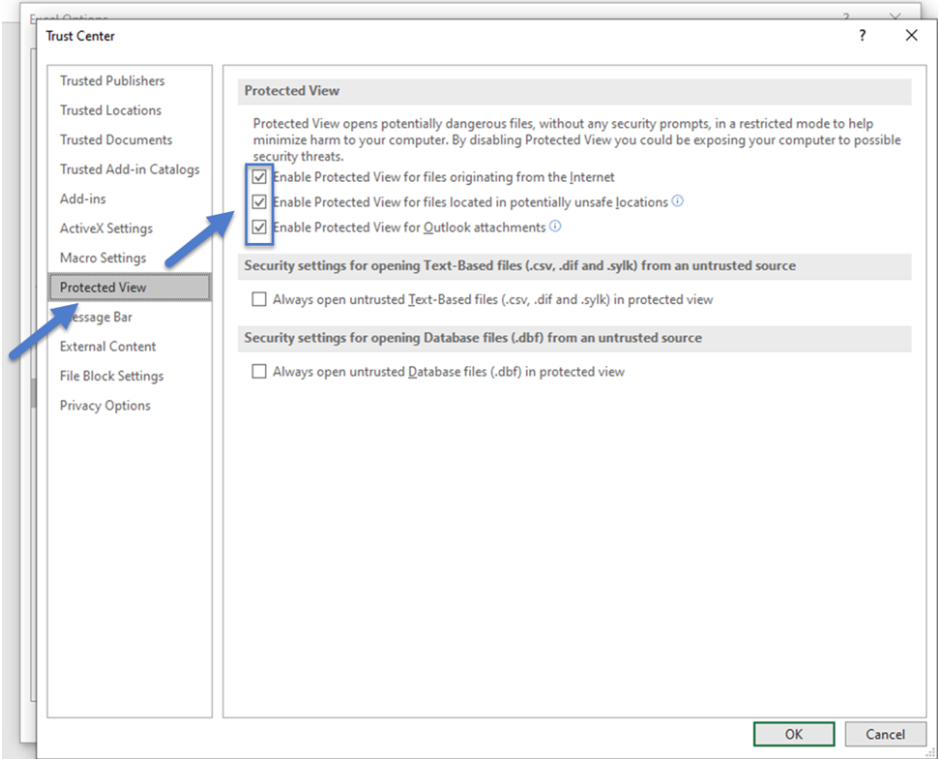Check always open untrusted Database files protected
This screenshot has width=938, height=759.
point(259,371)
